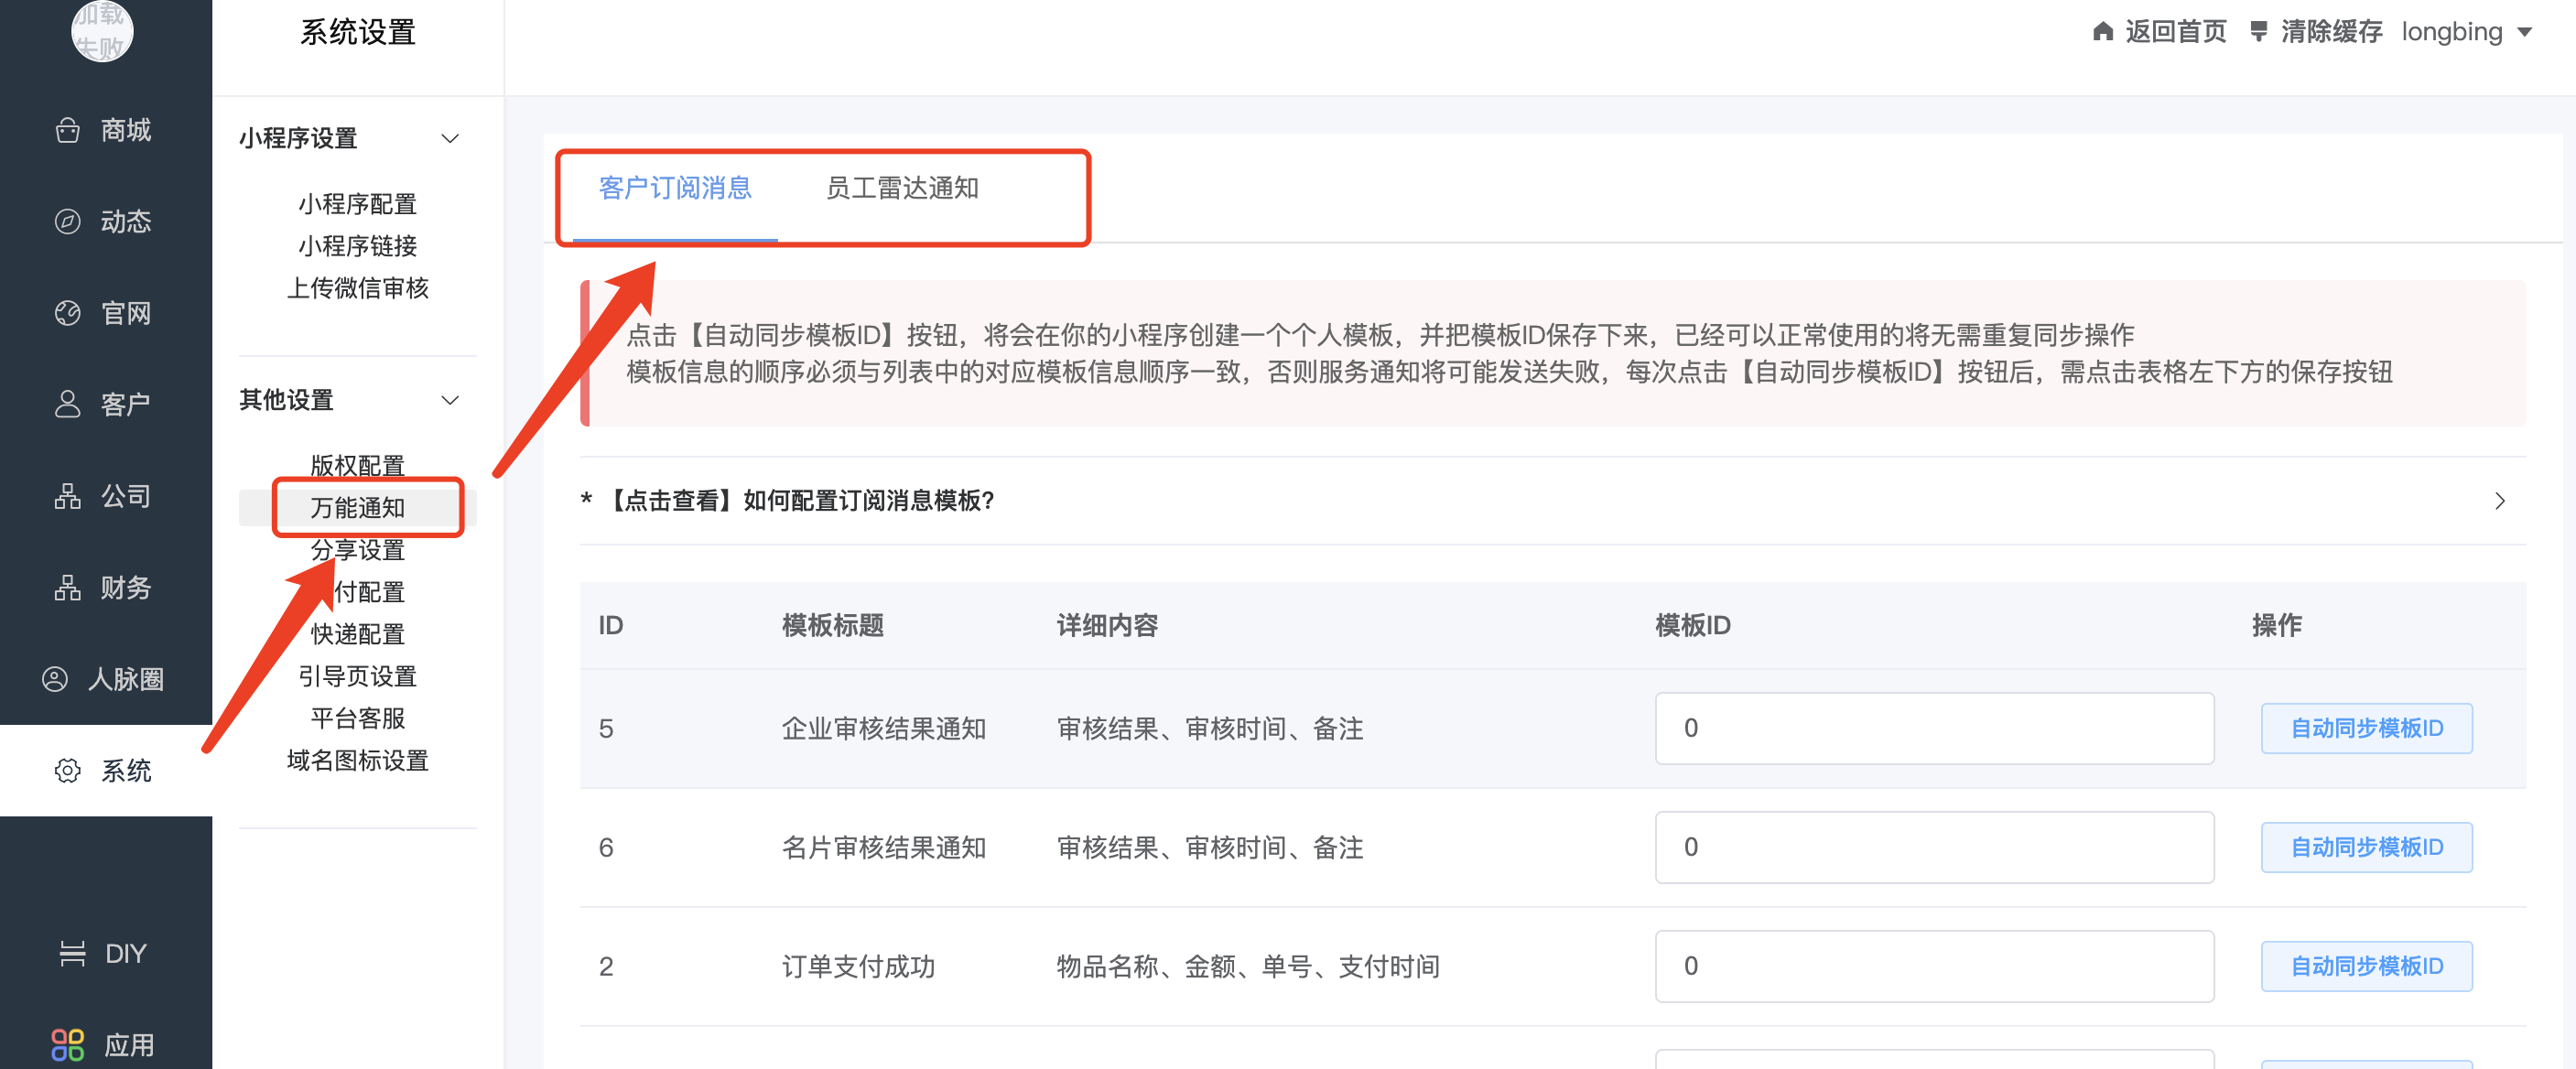
Task: Click the 系统设置 panel title
Action: click(x=357, y=32)
